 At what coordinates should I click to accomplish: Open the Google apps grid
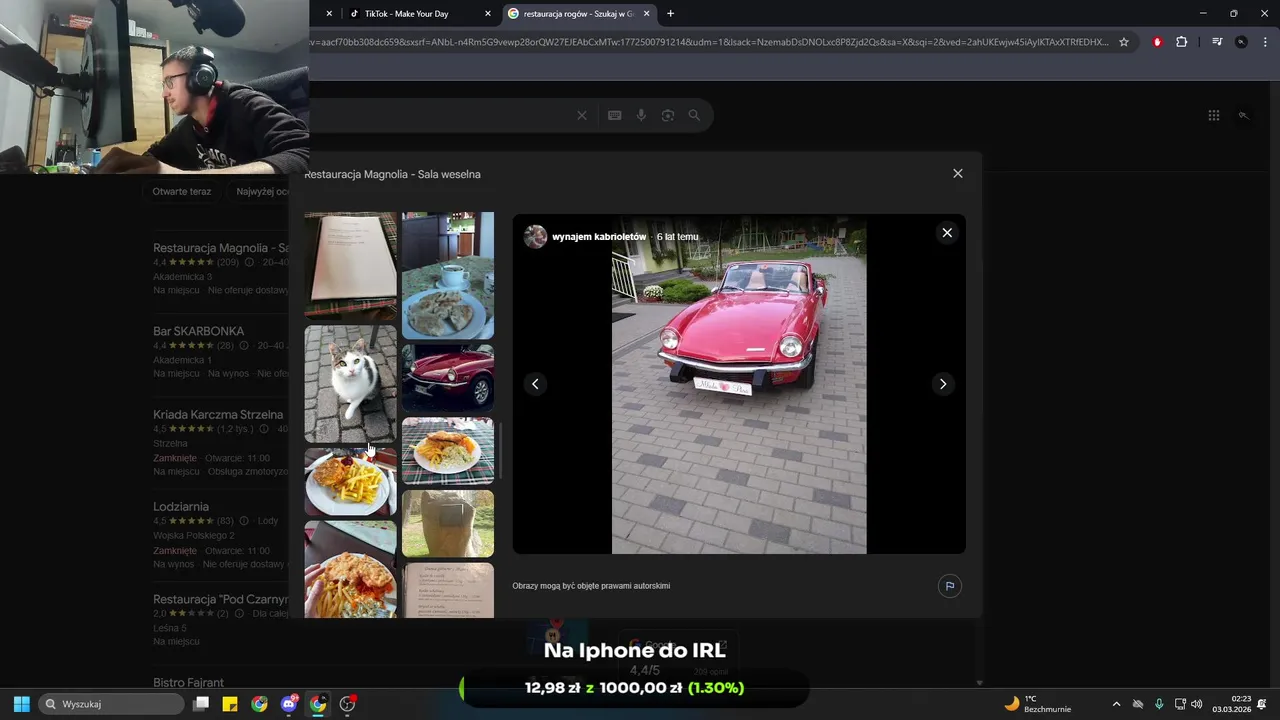coord(1214,115)
